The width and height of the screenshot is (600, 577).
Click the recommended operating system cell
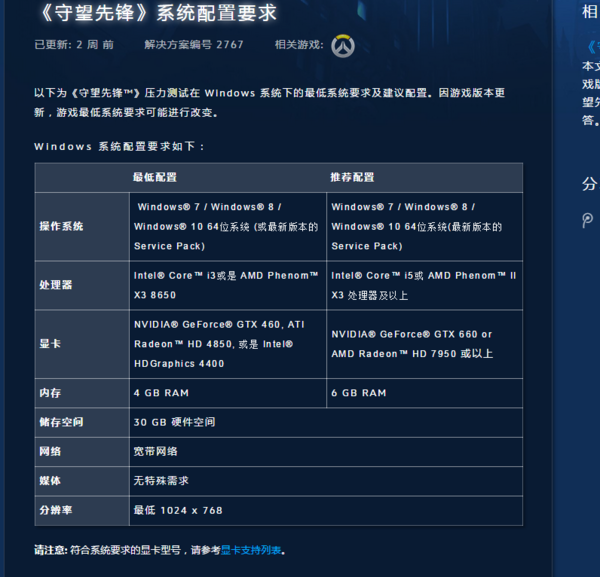click(x=425, y=227)
